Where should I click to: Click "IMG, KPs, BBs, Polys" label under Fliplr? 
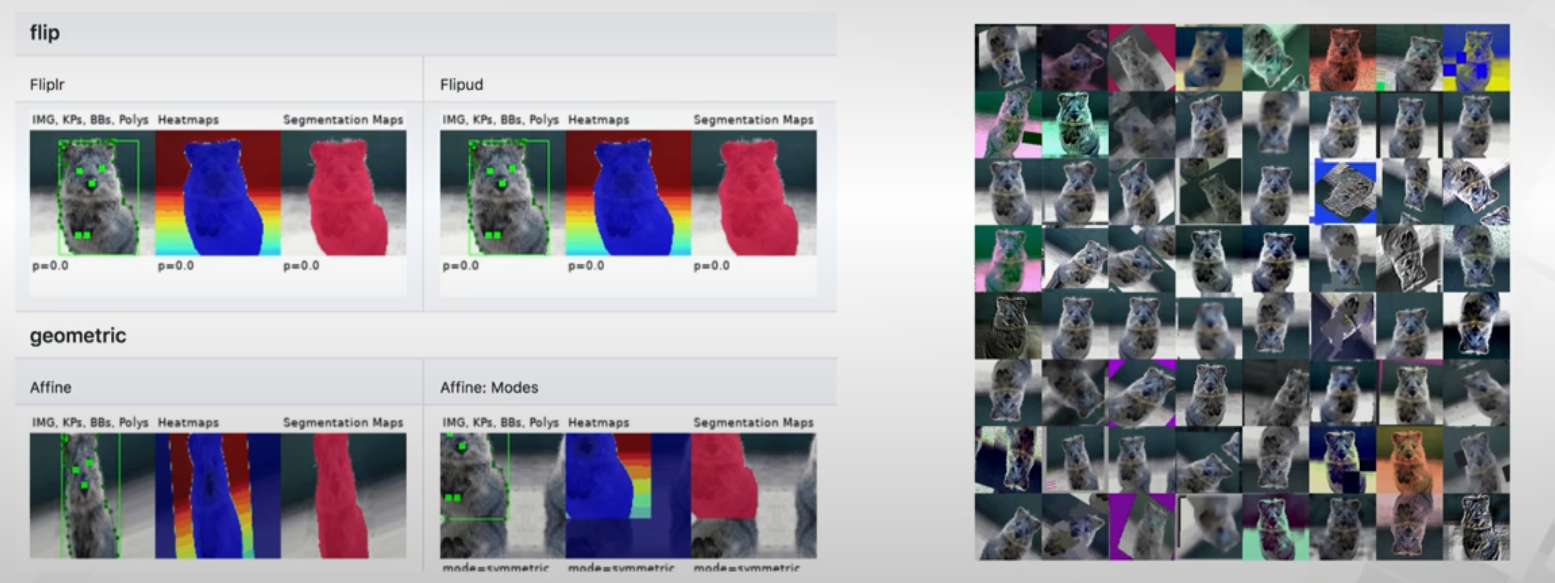[90, 120]
